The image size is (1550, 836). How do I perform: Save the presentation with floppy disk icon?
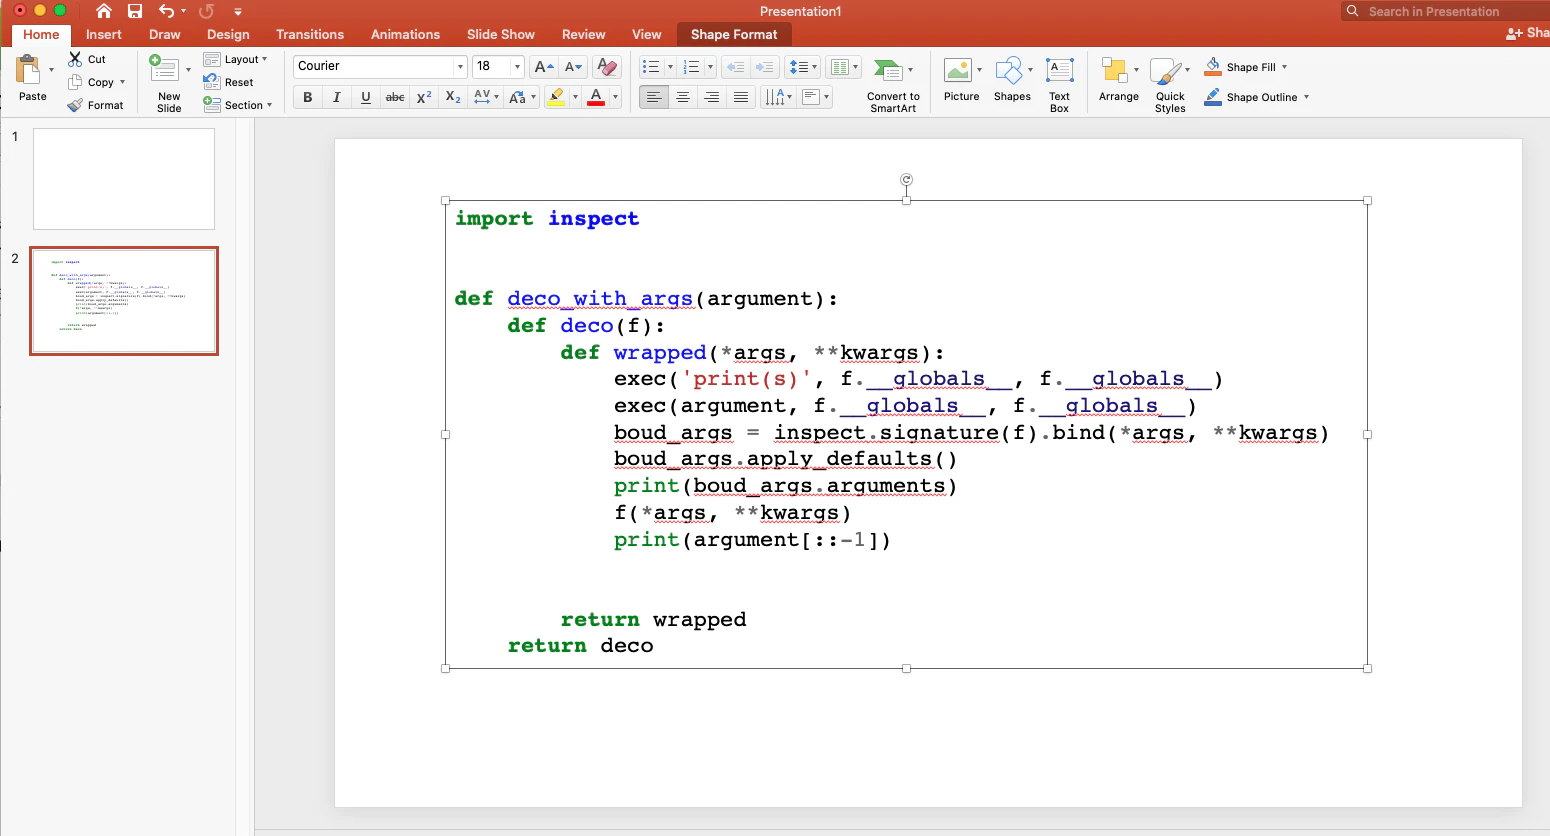(x=135, y=11)
